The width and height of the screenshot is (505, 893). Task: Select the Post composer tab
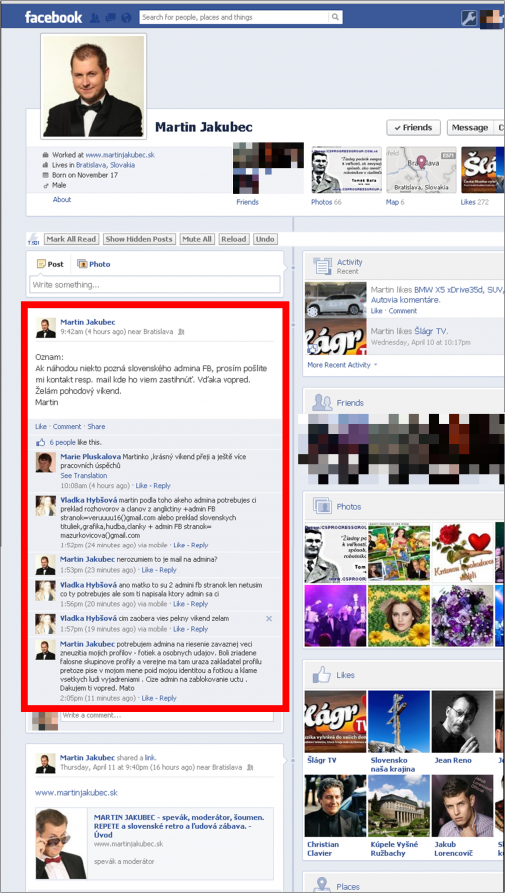pyautogui.click(x=50, y=264)
